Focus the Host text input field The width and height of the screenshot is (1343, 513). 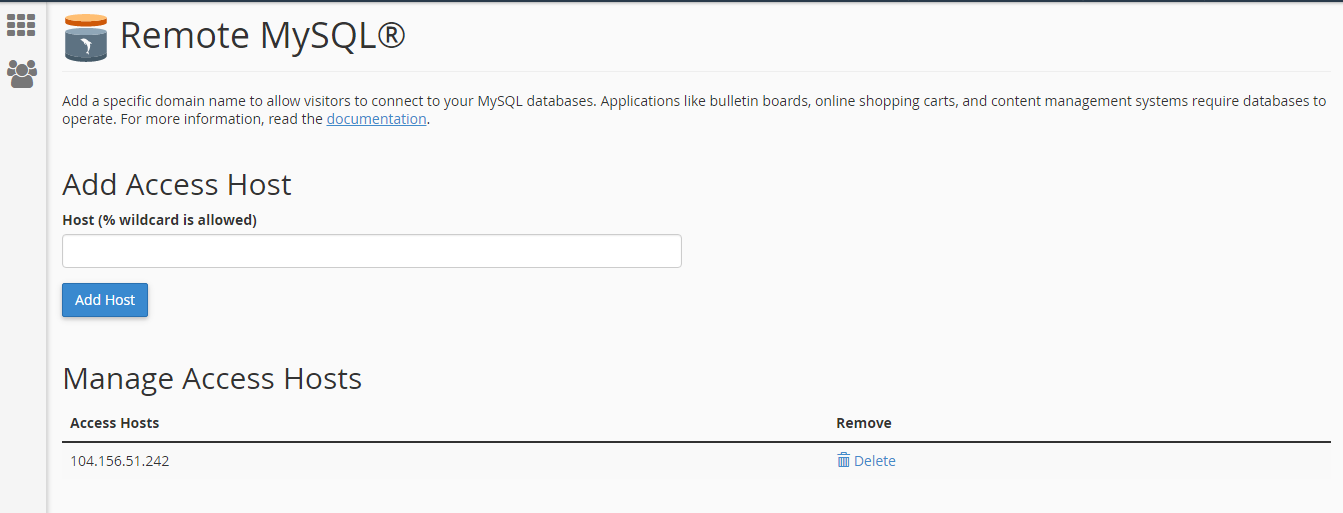[x=371, y=251]
